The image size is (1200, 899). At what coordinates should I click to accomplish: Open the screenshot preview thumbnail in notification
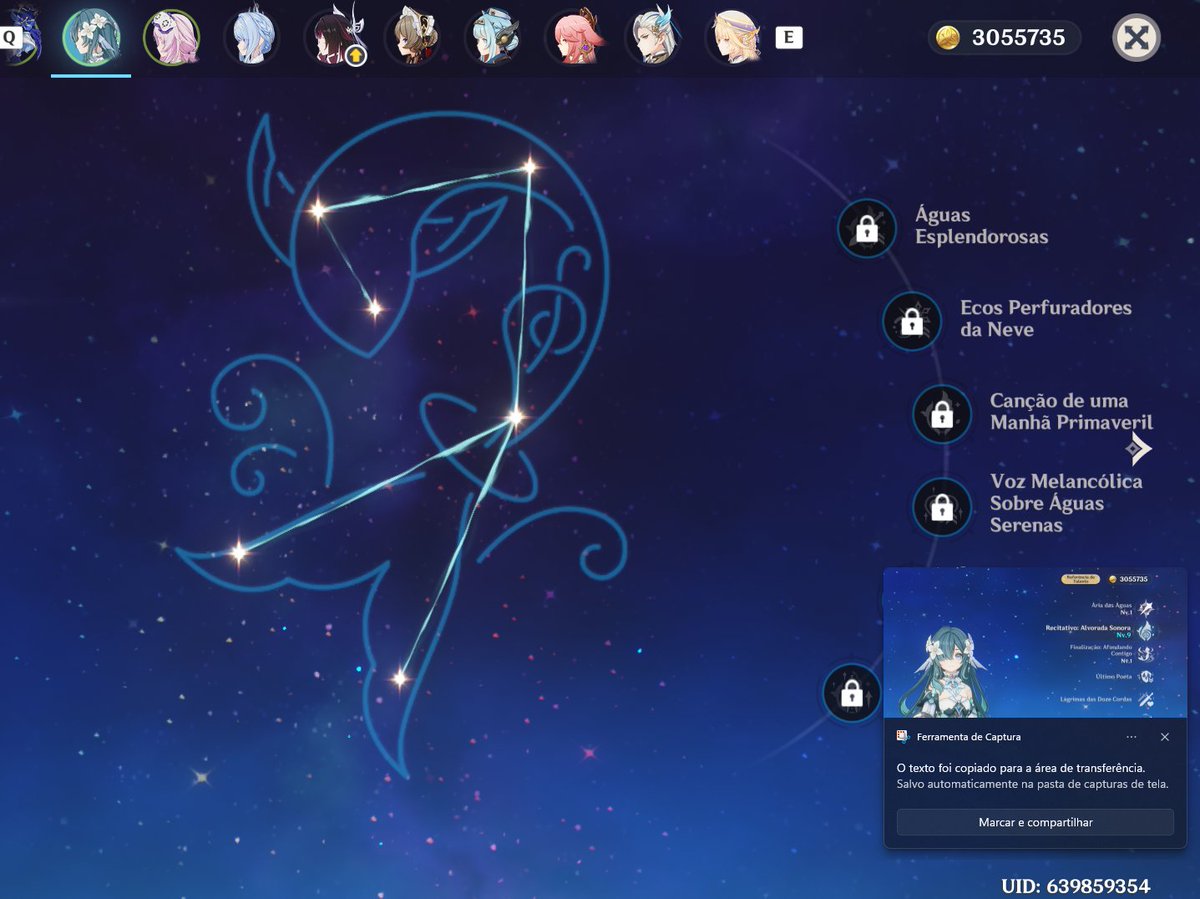tap(1035, 643)
